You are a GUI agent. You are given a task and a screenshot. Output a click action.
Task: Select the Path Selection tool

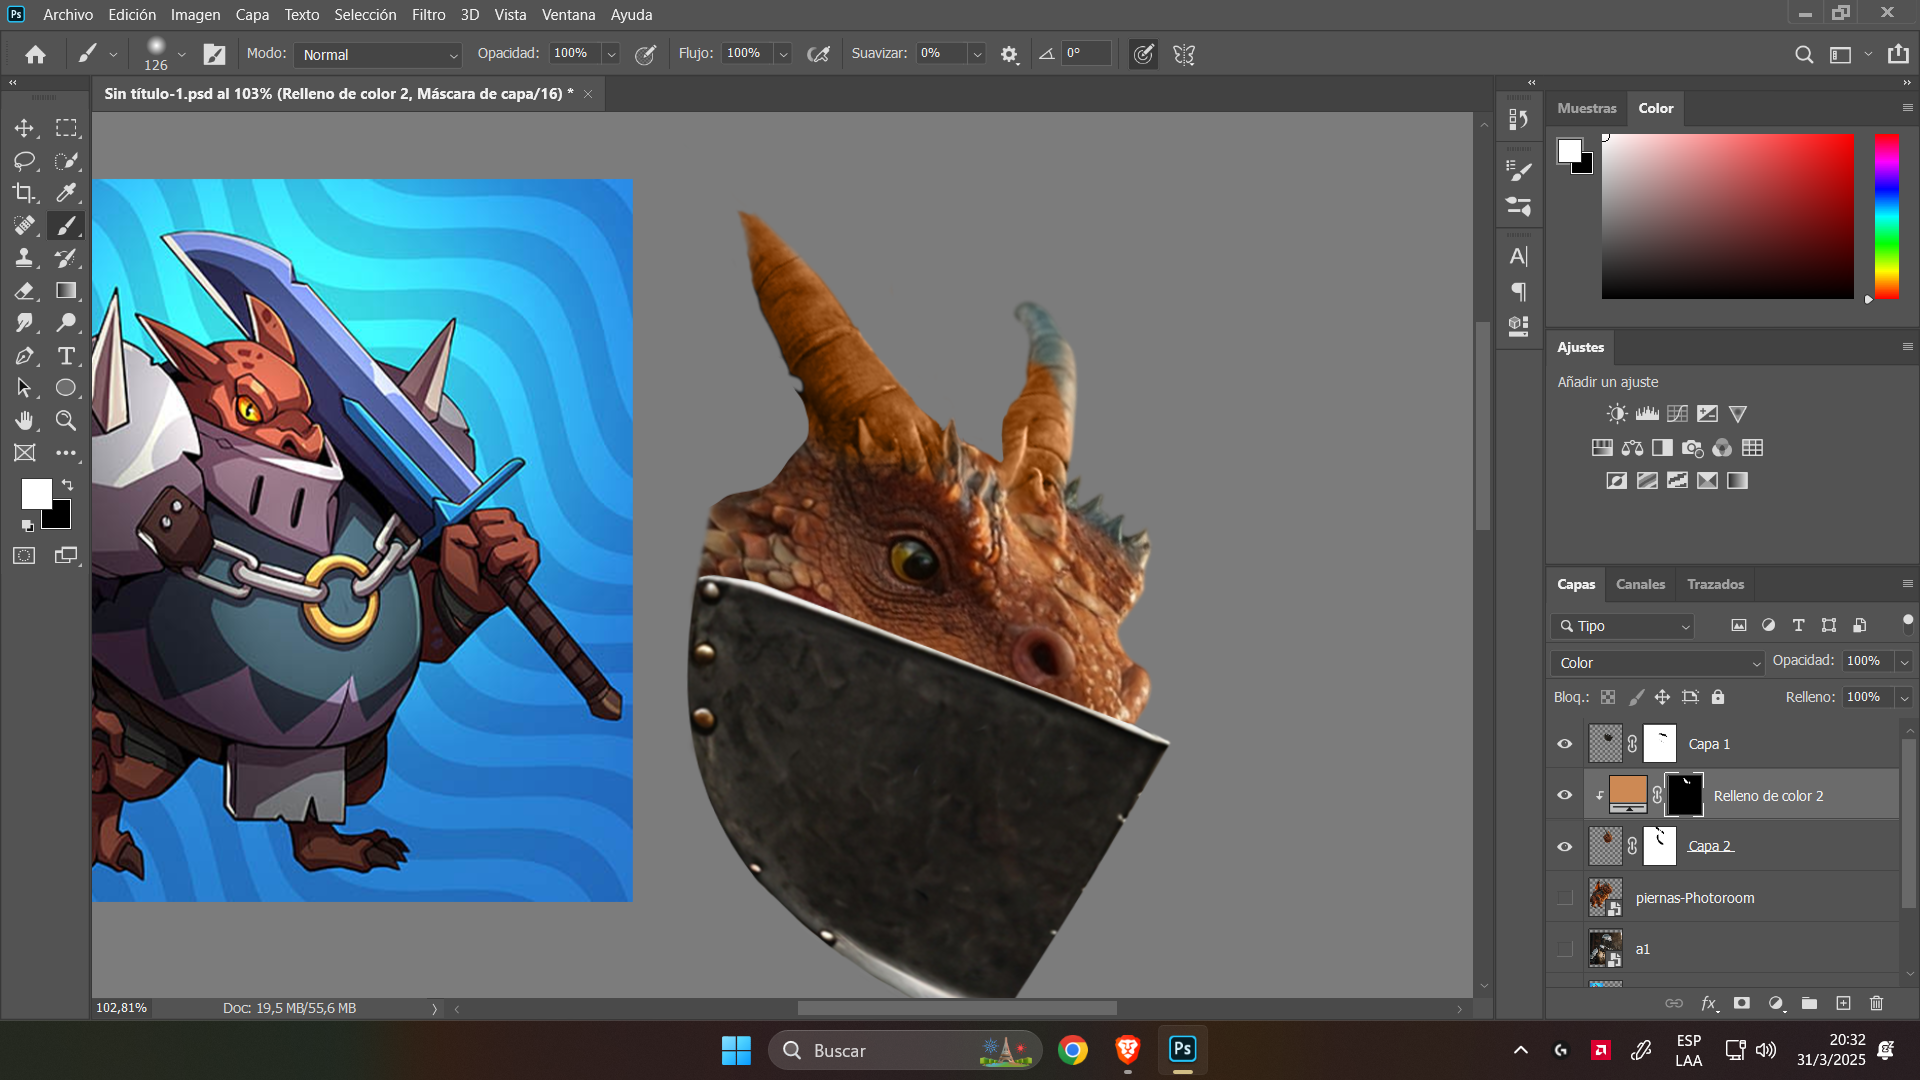[24, 388]
